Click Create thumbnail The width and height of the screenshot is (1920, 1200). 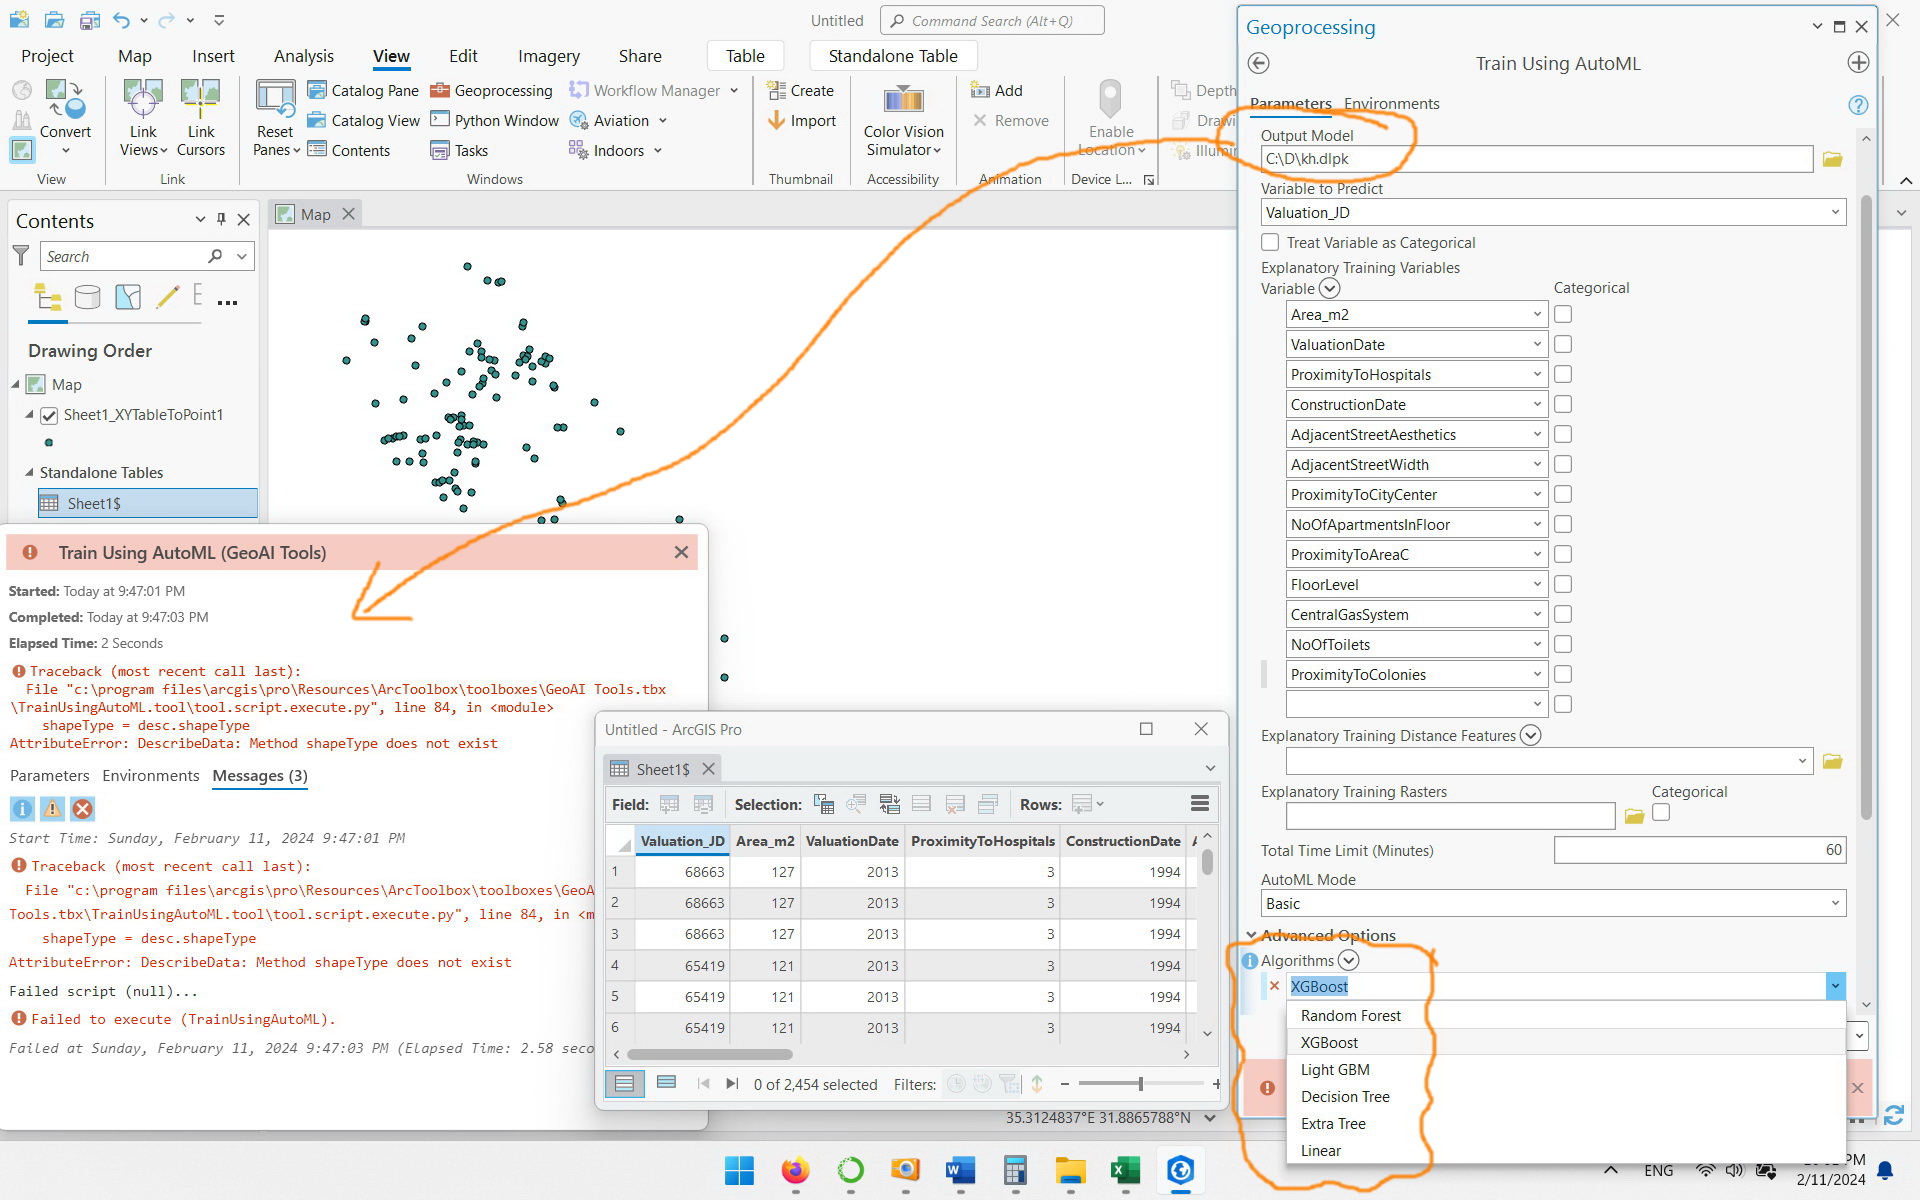[x=801, y=90]
